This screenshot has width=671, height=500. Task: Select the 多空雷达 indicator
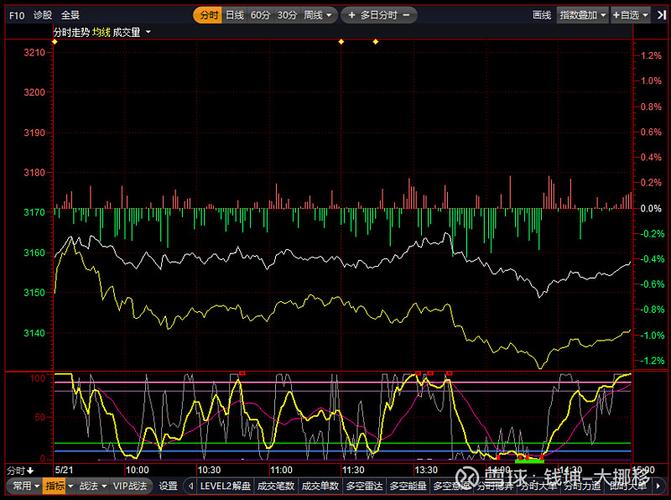364,486
